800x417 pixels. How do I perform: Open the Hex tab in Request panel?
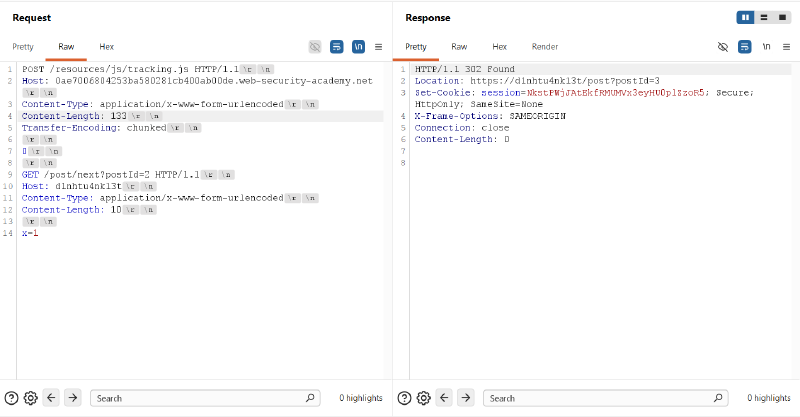(106, 46)
